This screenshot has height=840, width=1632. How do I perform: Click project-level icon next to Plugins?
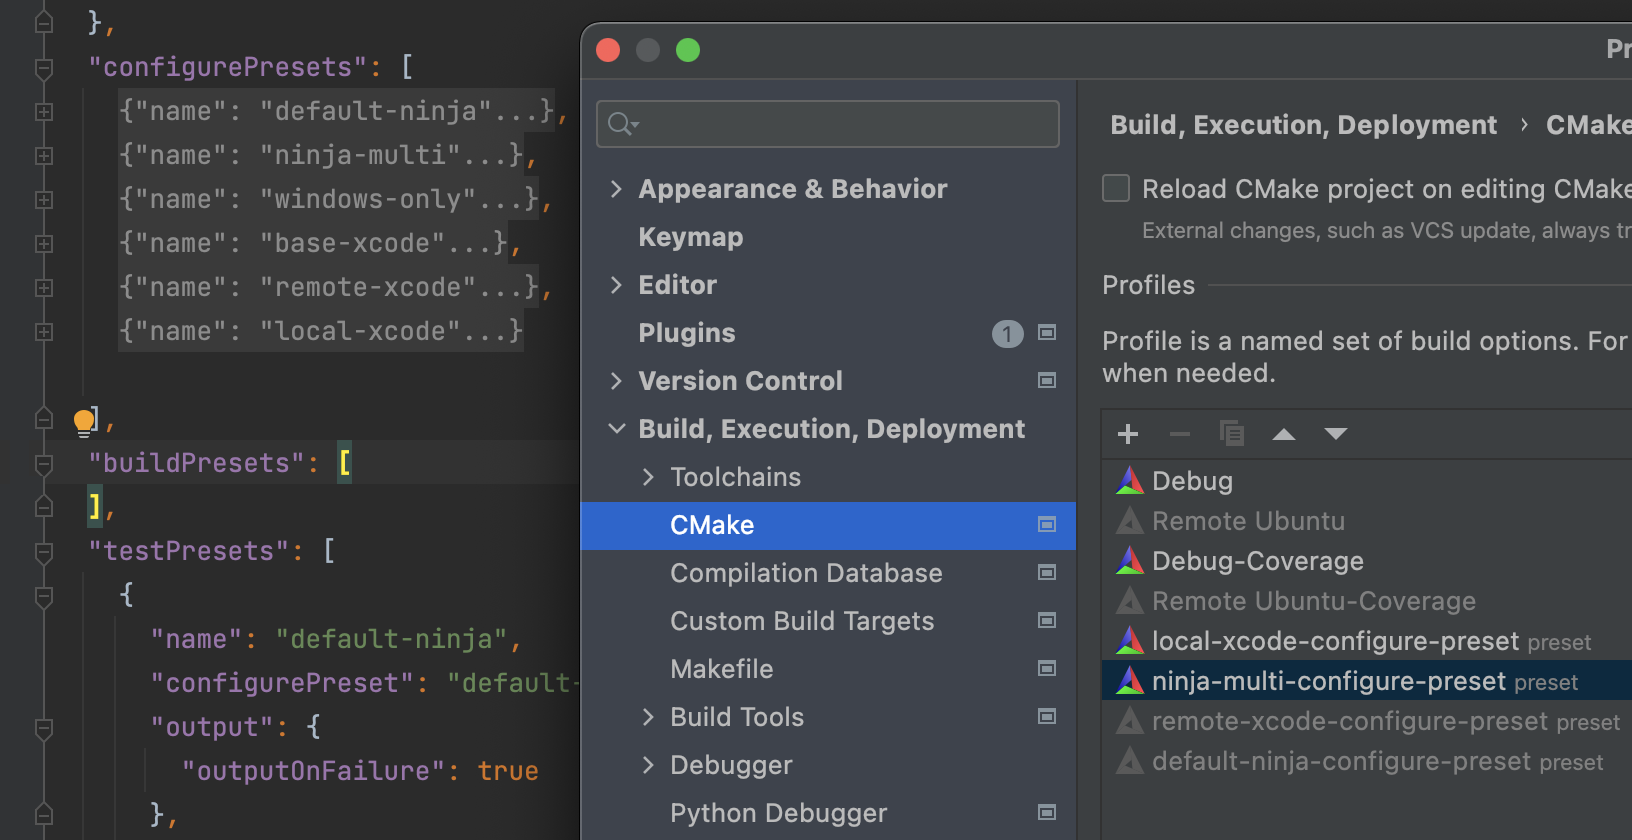pos(1047,332)
